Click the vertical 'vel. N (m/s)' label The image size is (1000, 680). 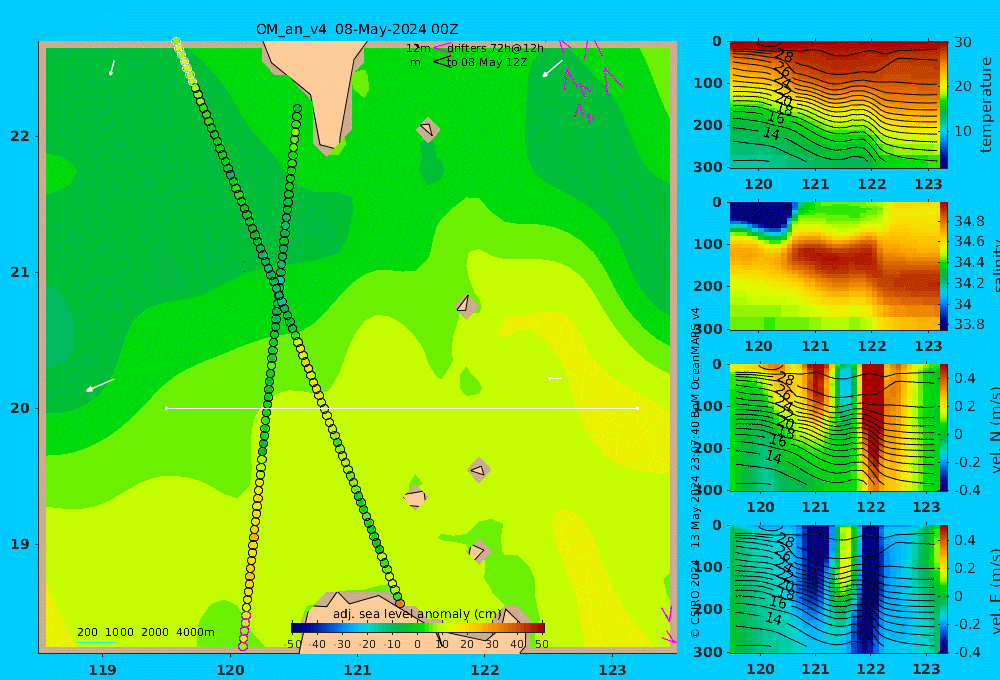coord(995,429)
